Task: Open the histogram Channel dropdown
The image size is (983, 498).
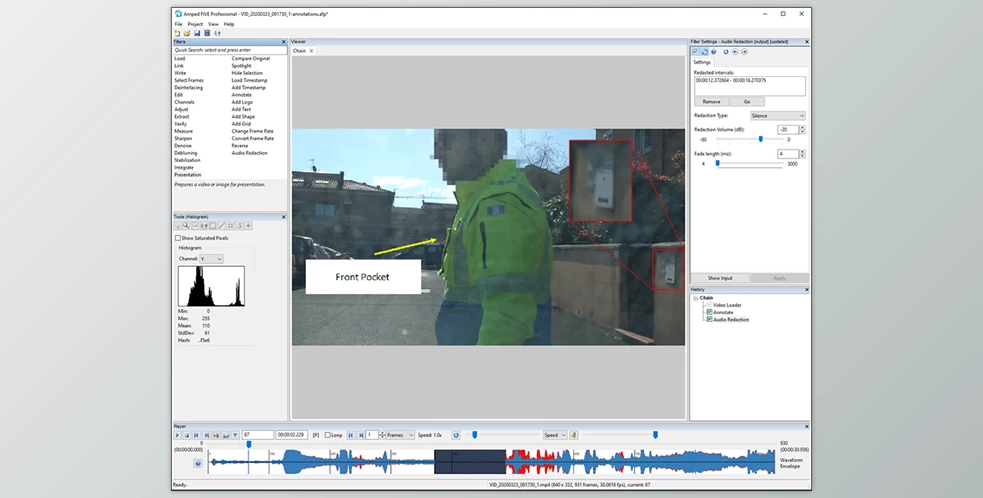Action: point(211,259)
